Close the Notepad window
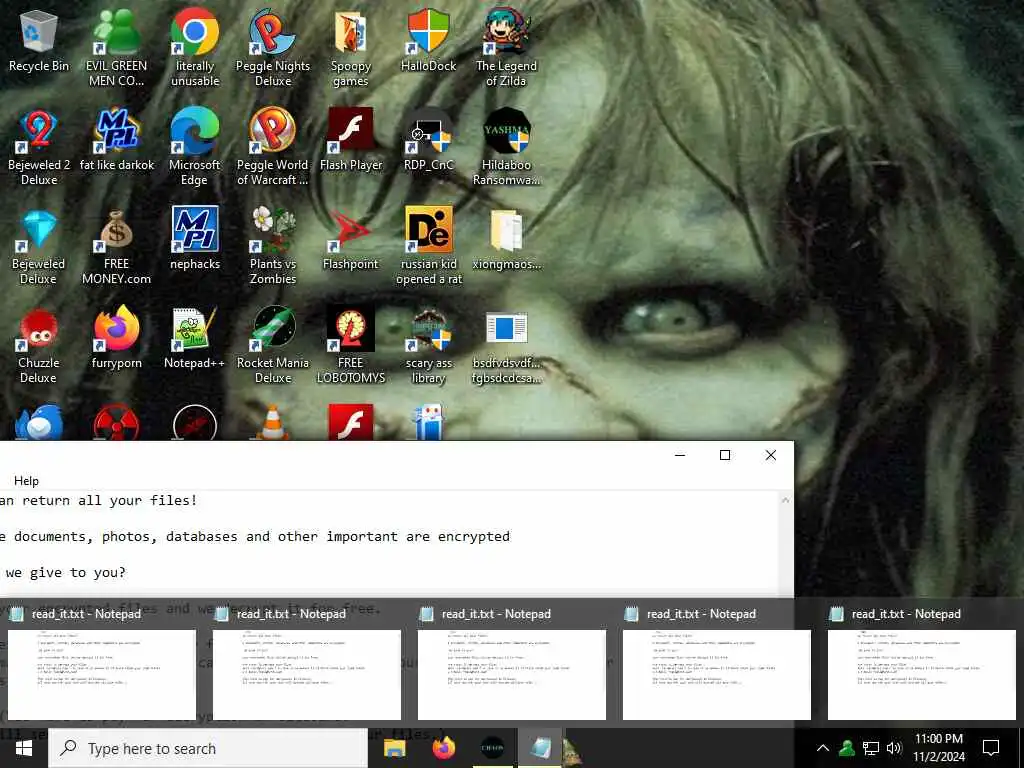 coord(771,455)
